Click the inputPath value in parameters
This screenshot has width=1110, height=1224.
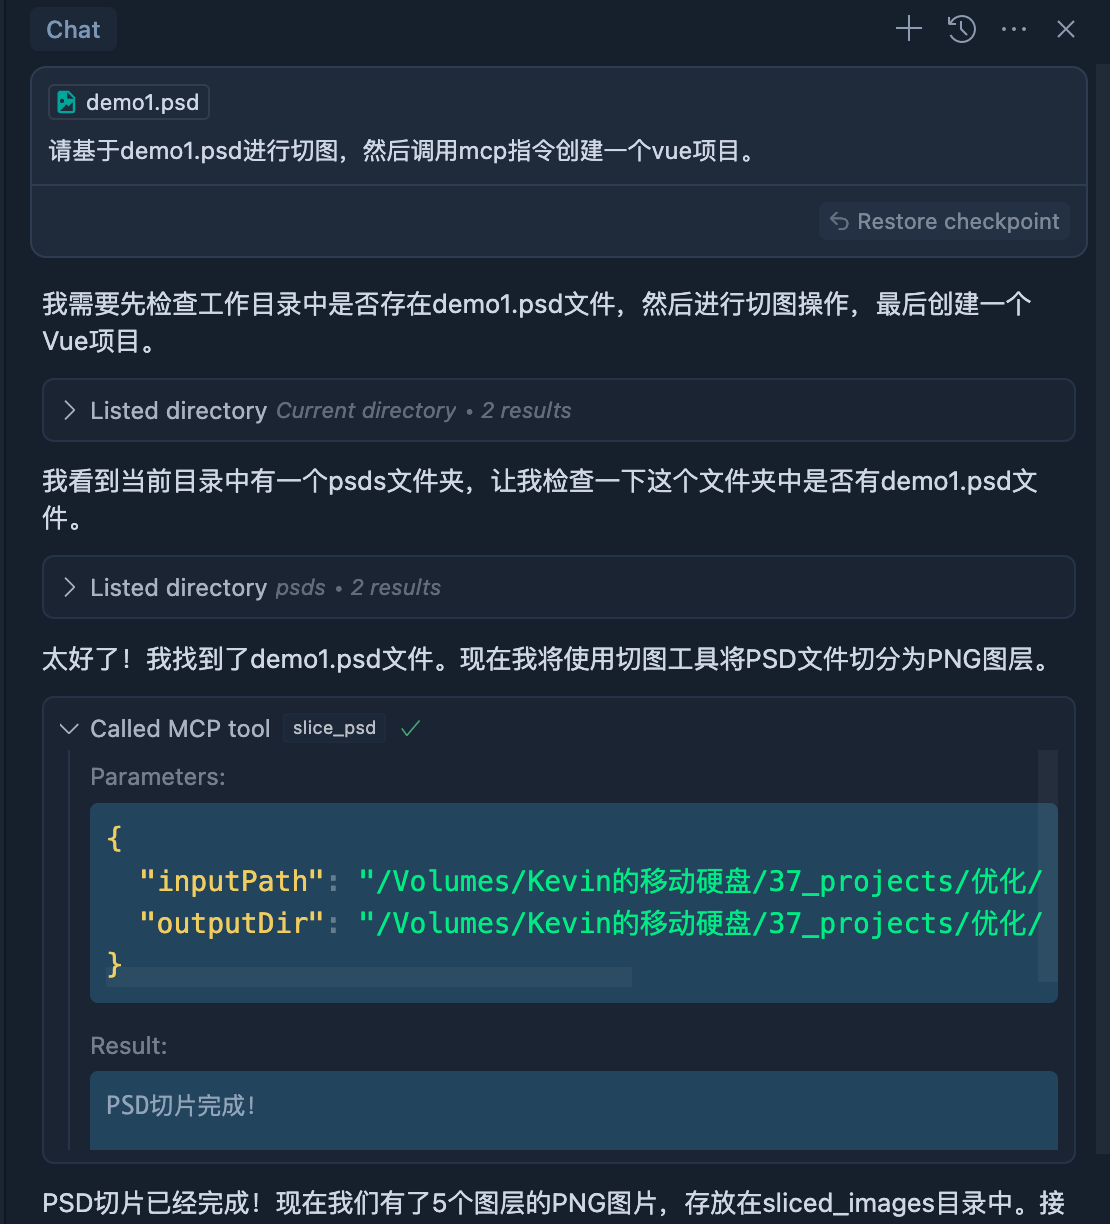click(701, 881)
